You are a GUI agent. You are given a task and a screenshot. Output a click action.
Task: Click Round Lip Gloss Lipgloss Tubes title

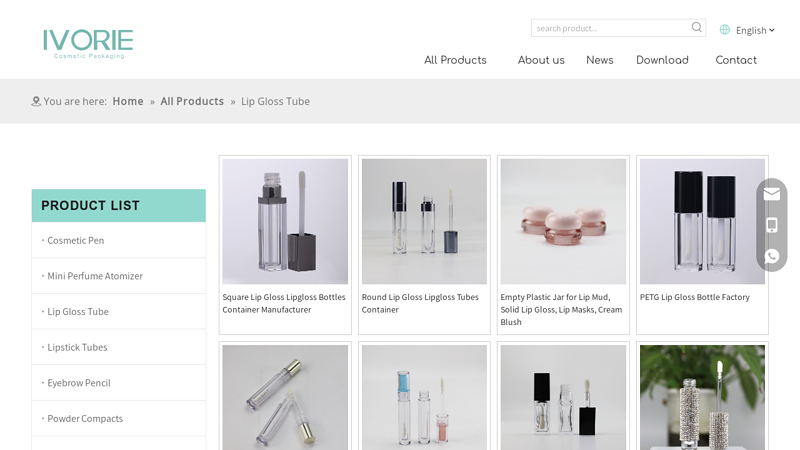pos(420,303)
